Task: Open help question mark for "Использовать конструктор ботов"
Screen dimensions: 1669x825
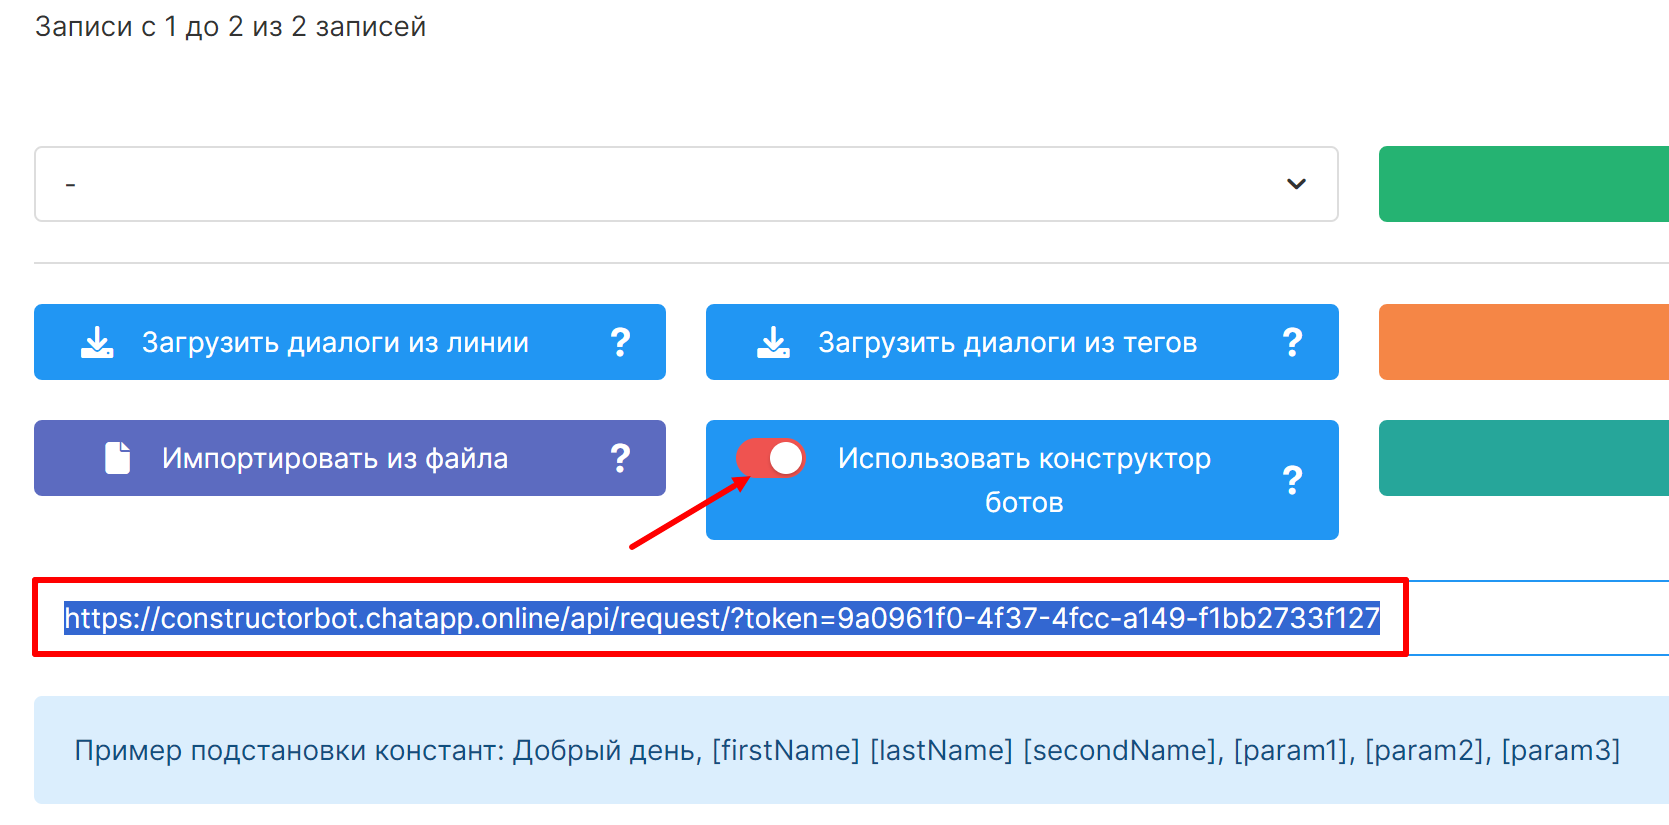Action: click(x=1292, y=480)
